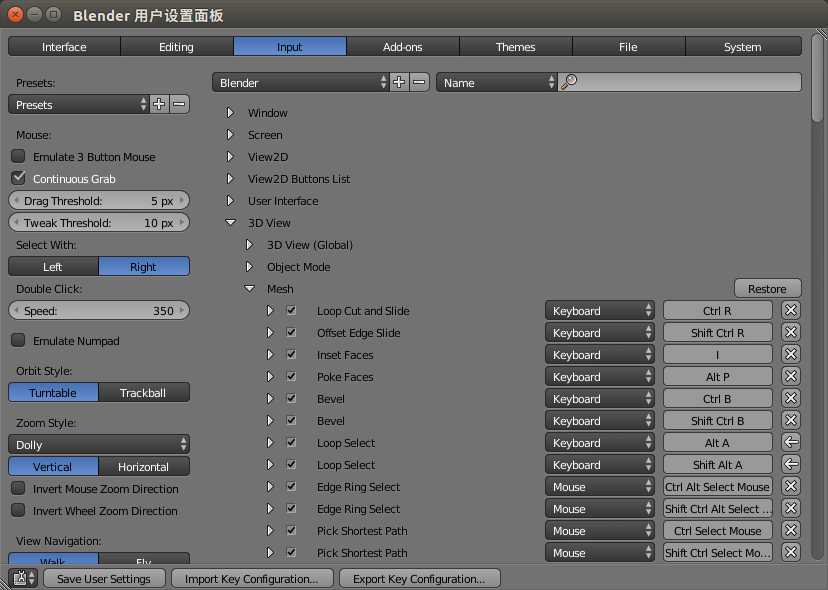This screenshot has height=590, width=828.
Task: Open the Add-ons tab
Action: click(x=403, y=46)
